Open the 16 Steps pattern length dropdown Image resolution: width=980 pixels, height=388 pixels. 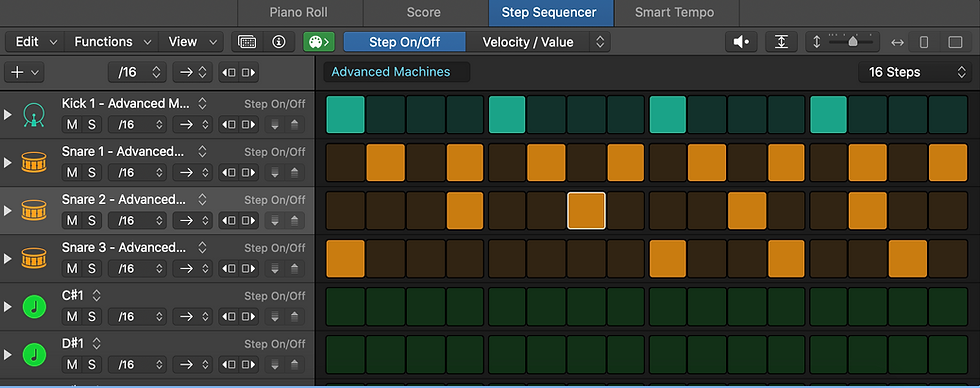click(915, 72)
